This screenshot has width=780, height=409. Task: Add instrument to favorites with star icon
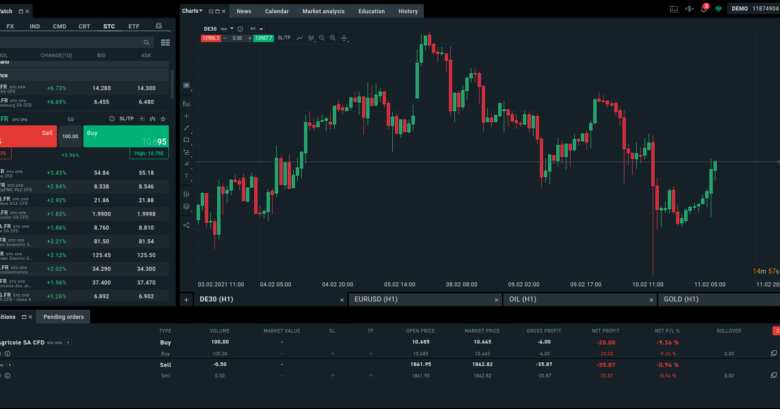click(162, 118)
